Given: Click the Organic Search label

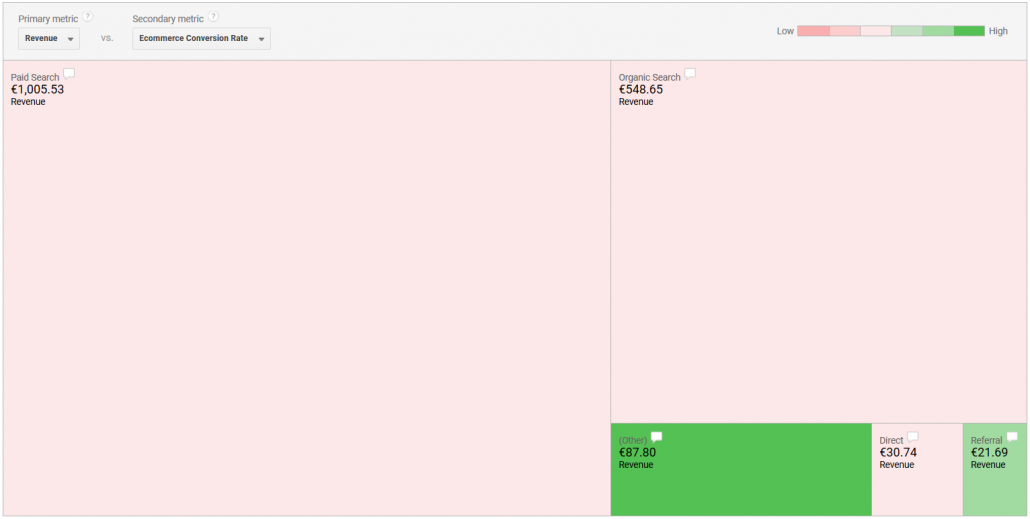Looking at the screenshot, I should (650, 78).
